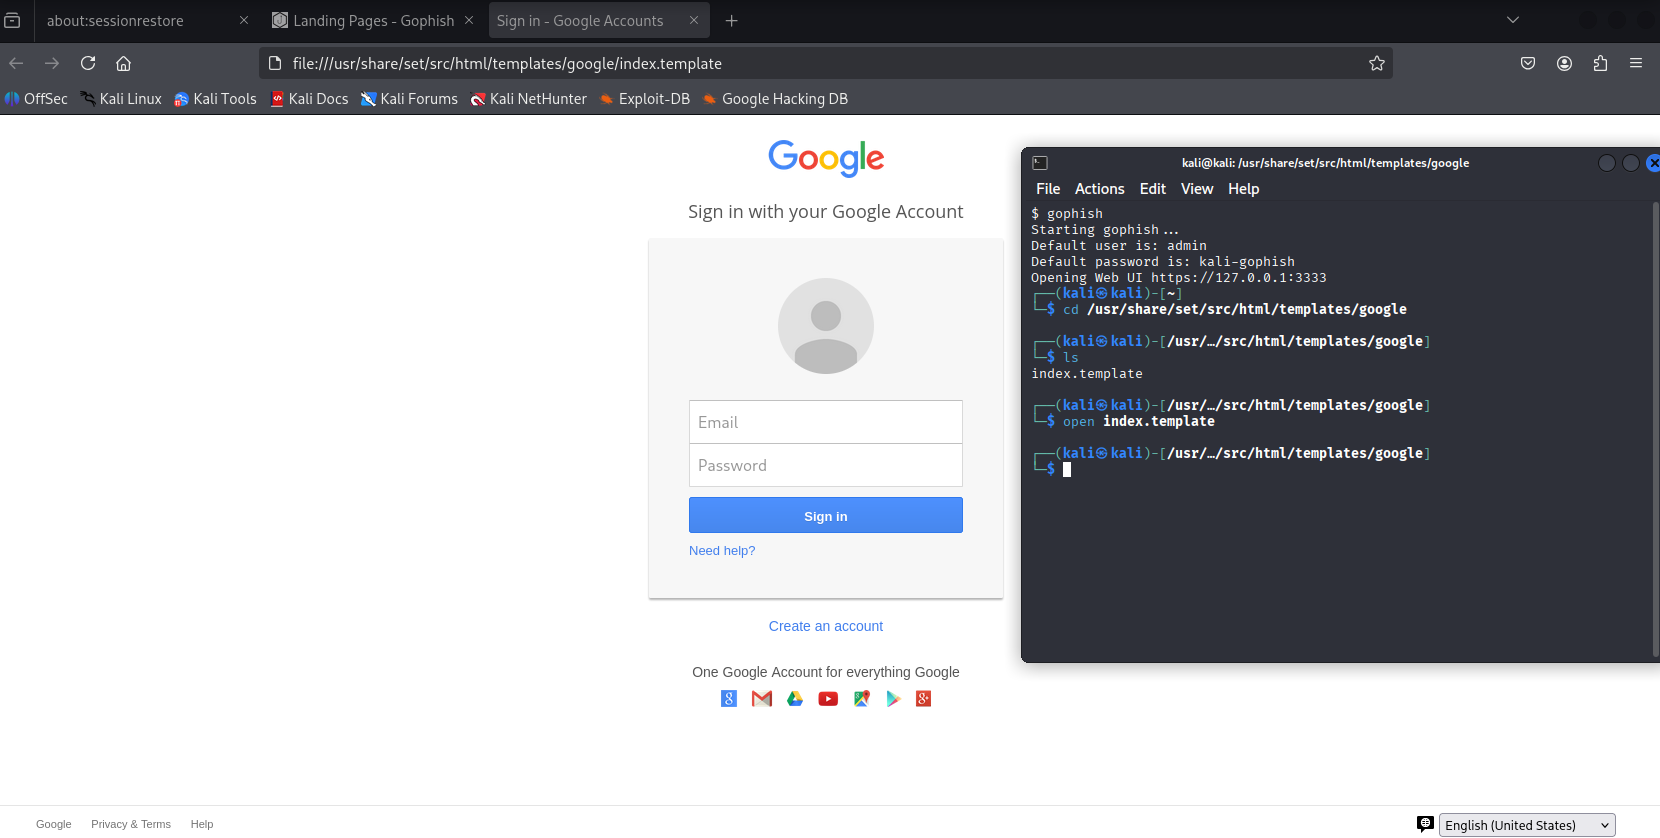Click the Google Play product icon
Image resolution: width=1660 pixels, height=838 pixels.
(x=893, y=699)
